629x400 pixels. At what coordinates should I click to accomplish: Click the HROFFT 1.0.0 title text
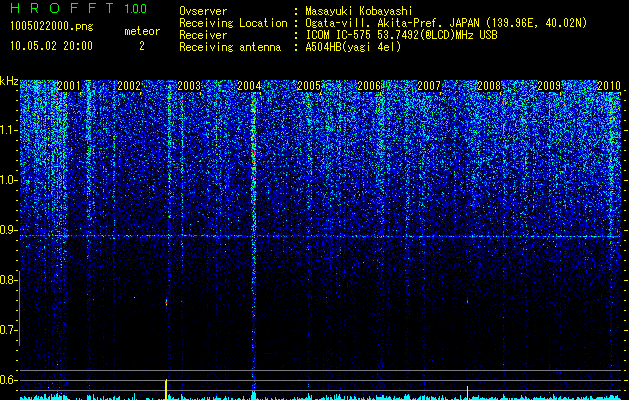[x=78, y=8]
